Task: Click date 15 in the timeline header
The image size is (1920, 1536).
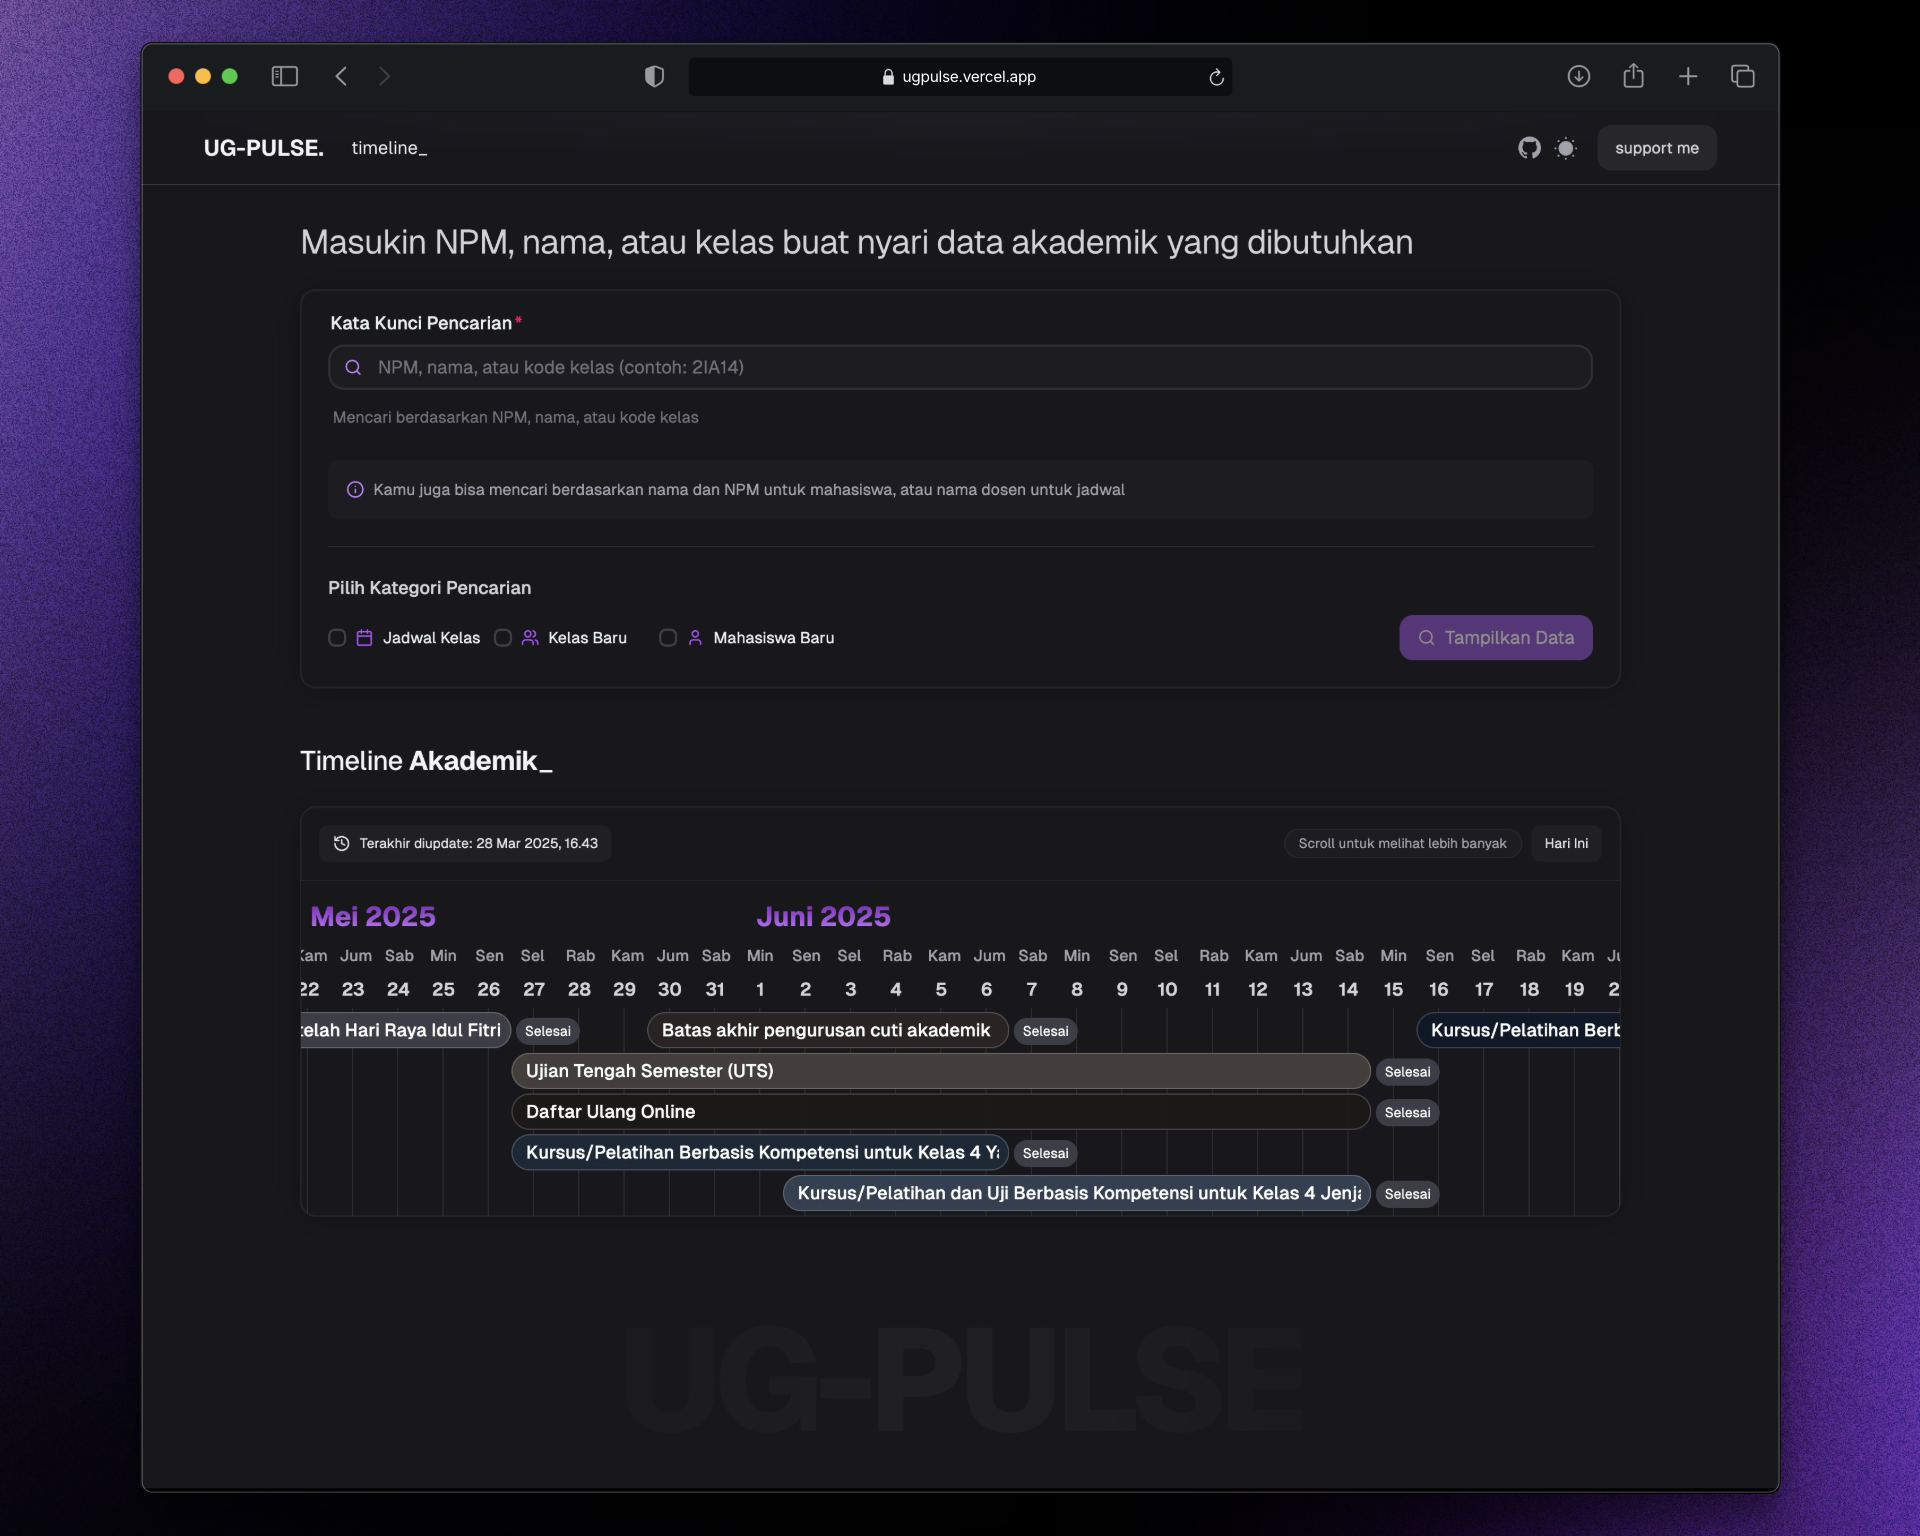Action: point(1393,989)
